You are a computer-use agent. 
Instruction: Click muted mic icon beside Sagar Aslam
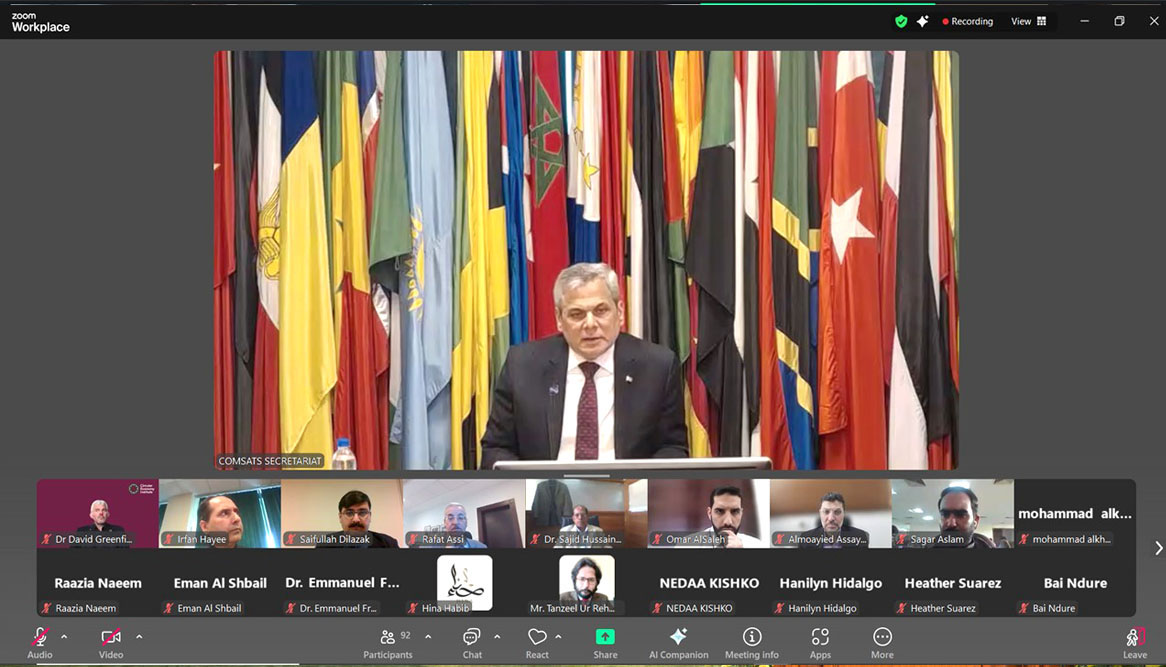click(x=902, y=539)
